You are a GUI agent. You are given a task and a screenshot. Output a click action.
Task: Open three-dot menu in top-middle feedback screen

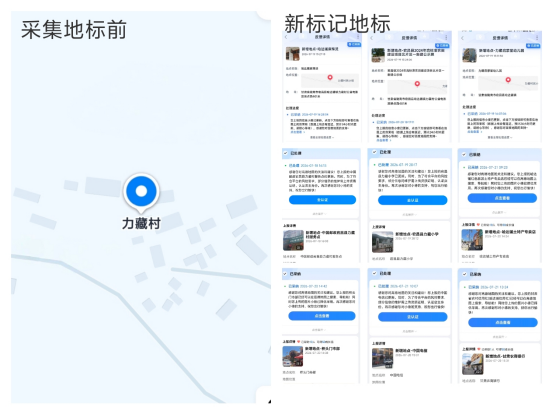click(x=446, y=37)
